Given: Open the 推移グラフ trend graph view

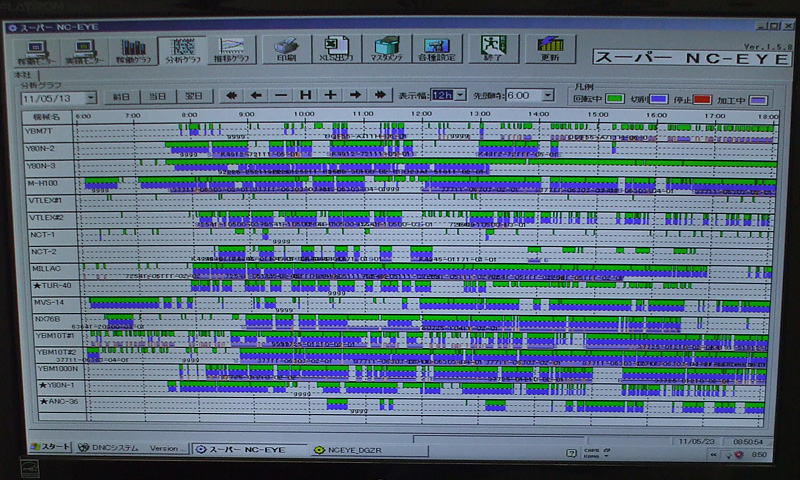Looking at the screenshot, I should (231, 50).
